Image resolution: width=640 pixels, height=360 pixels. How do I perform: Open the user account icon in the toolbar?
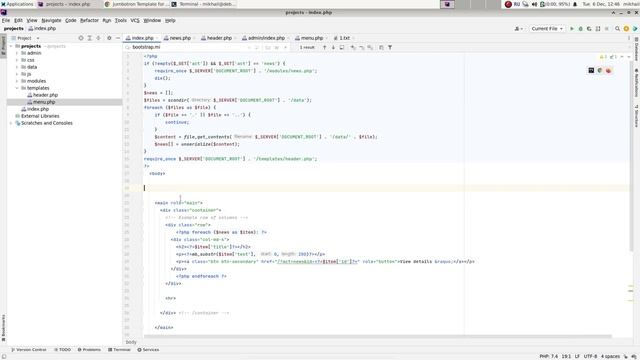click(x=518, y=29)
